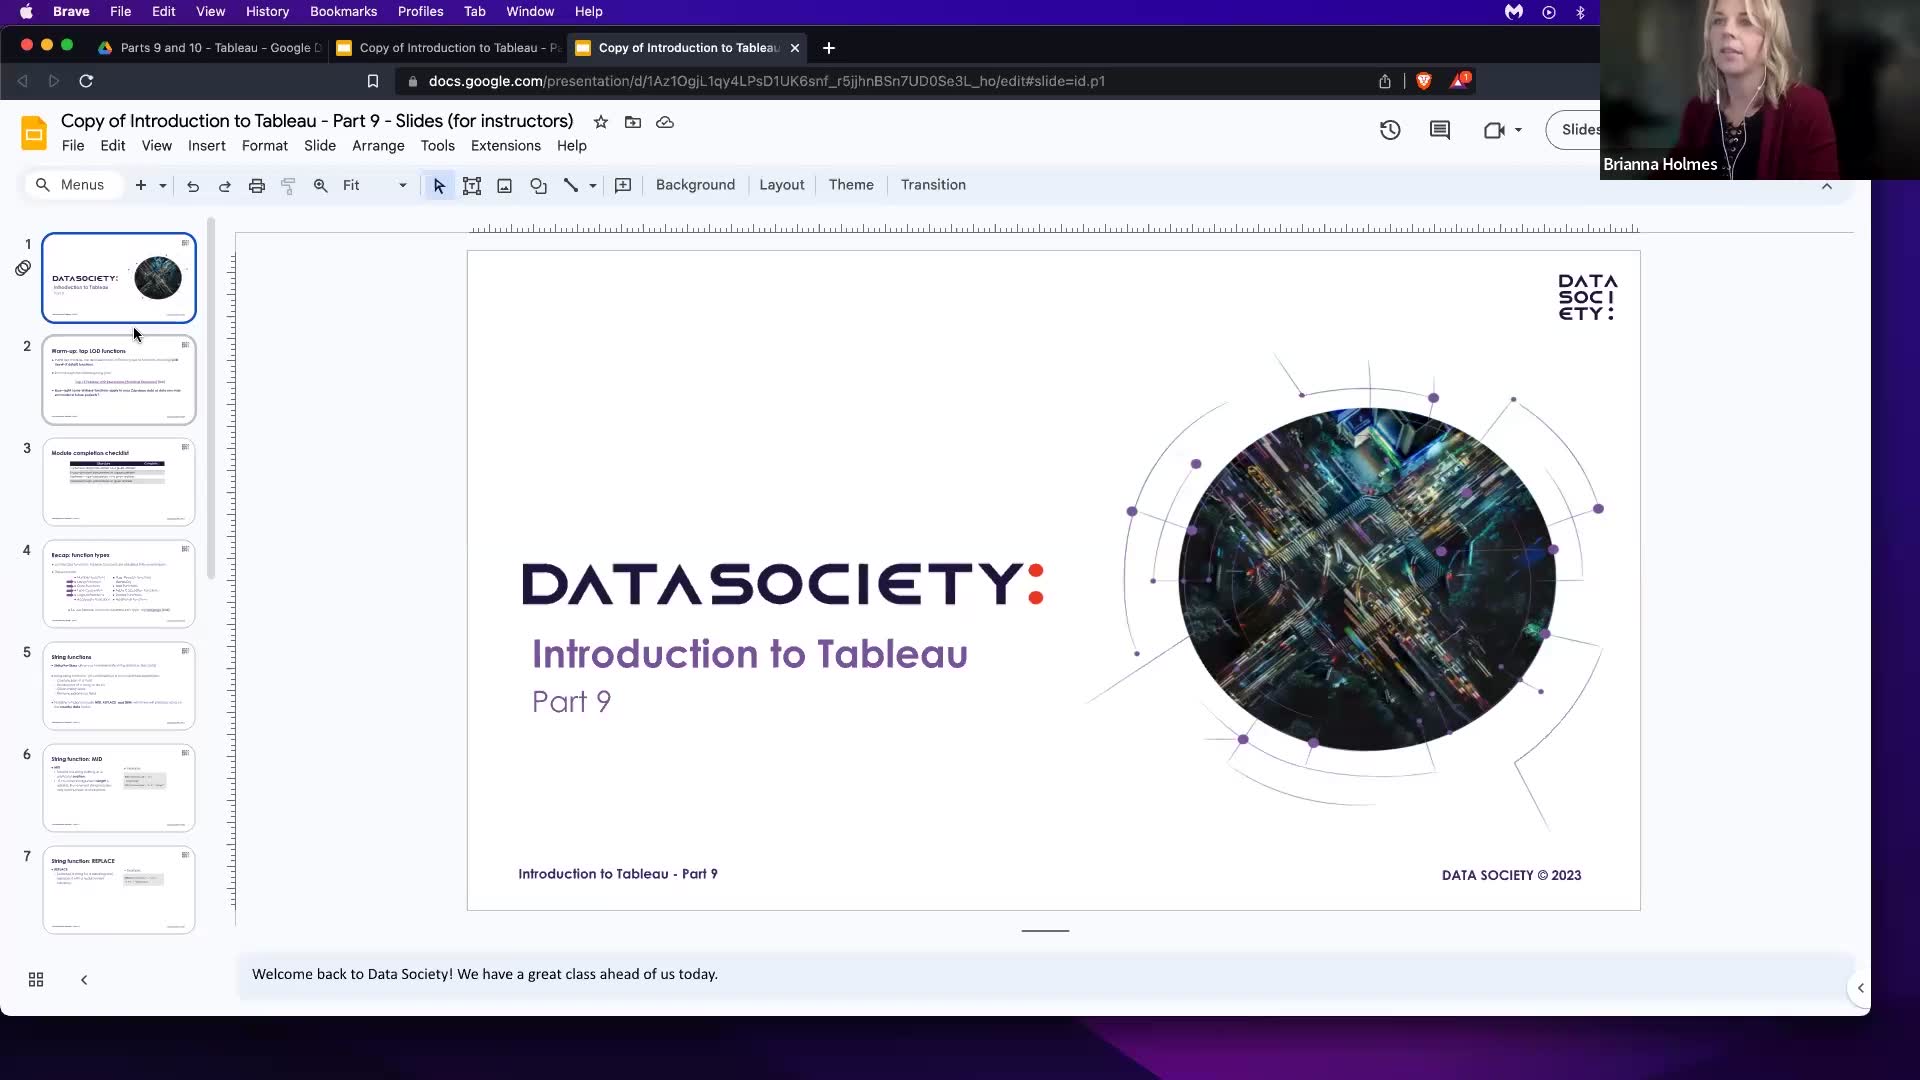Click the presentation title text
Viewport: 1920px width, 1080px height.
(317, 121)
